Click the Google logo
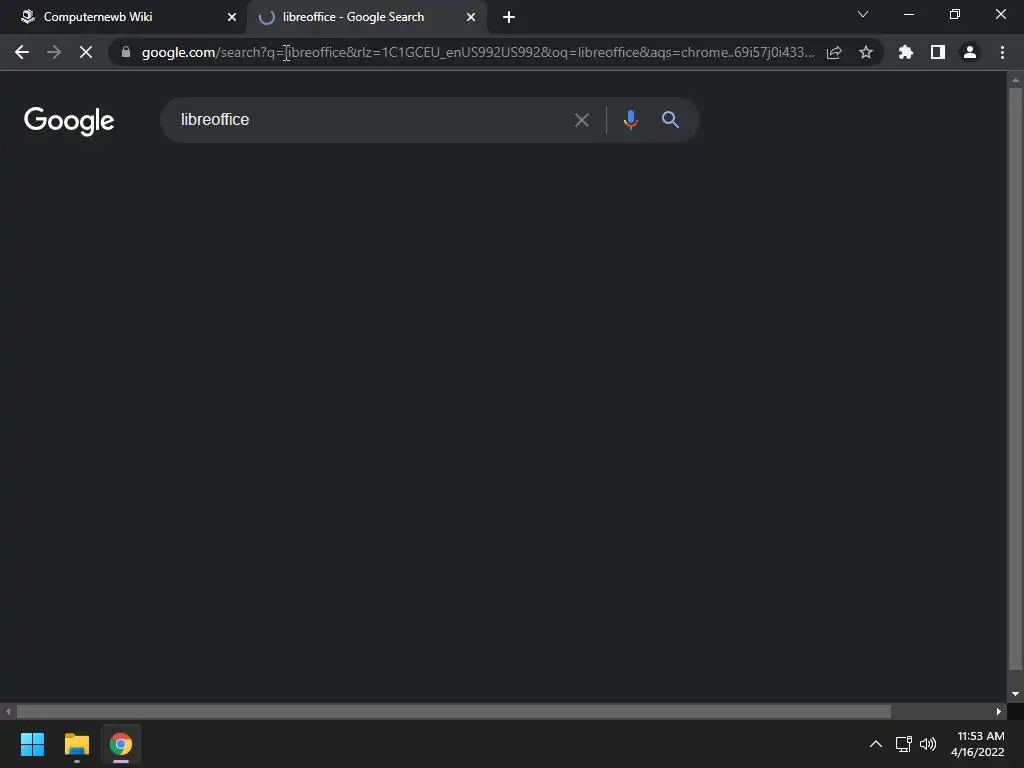The height and width of the screenshot is (768, 1024). point(69,121)
